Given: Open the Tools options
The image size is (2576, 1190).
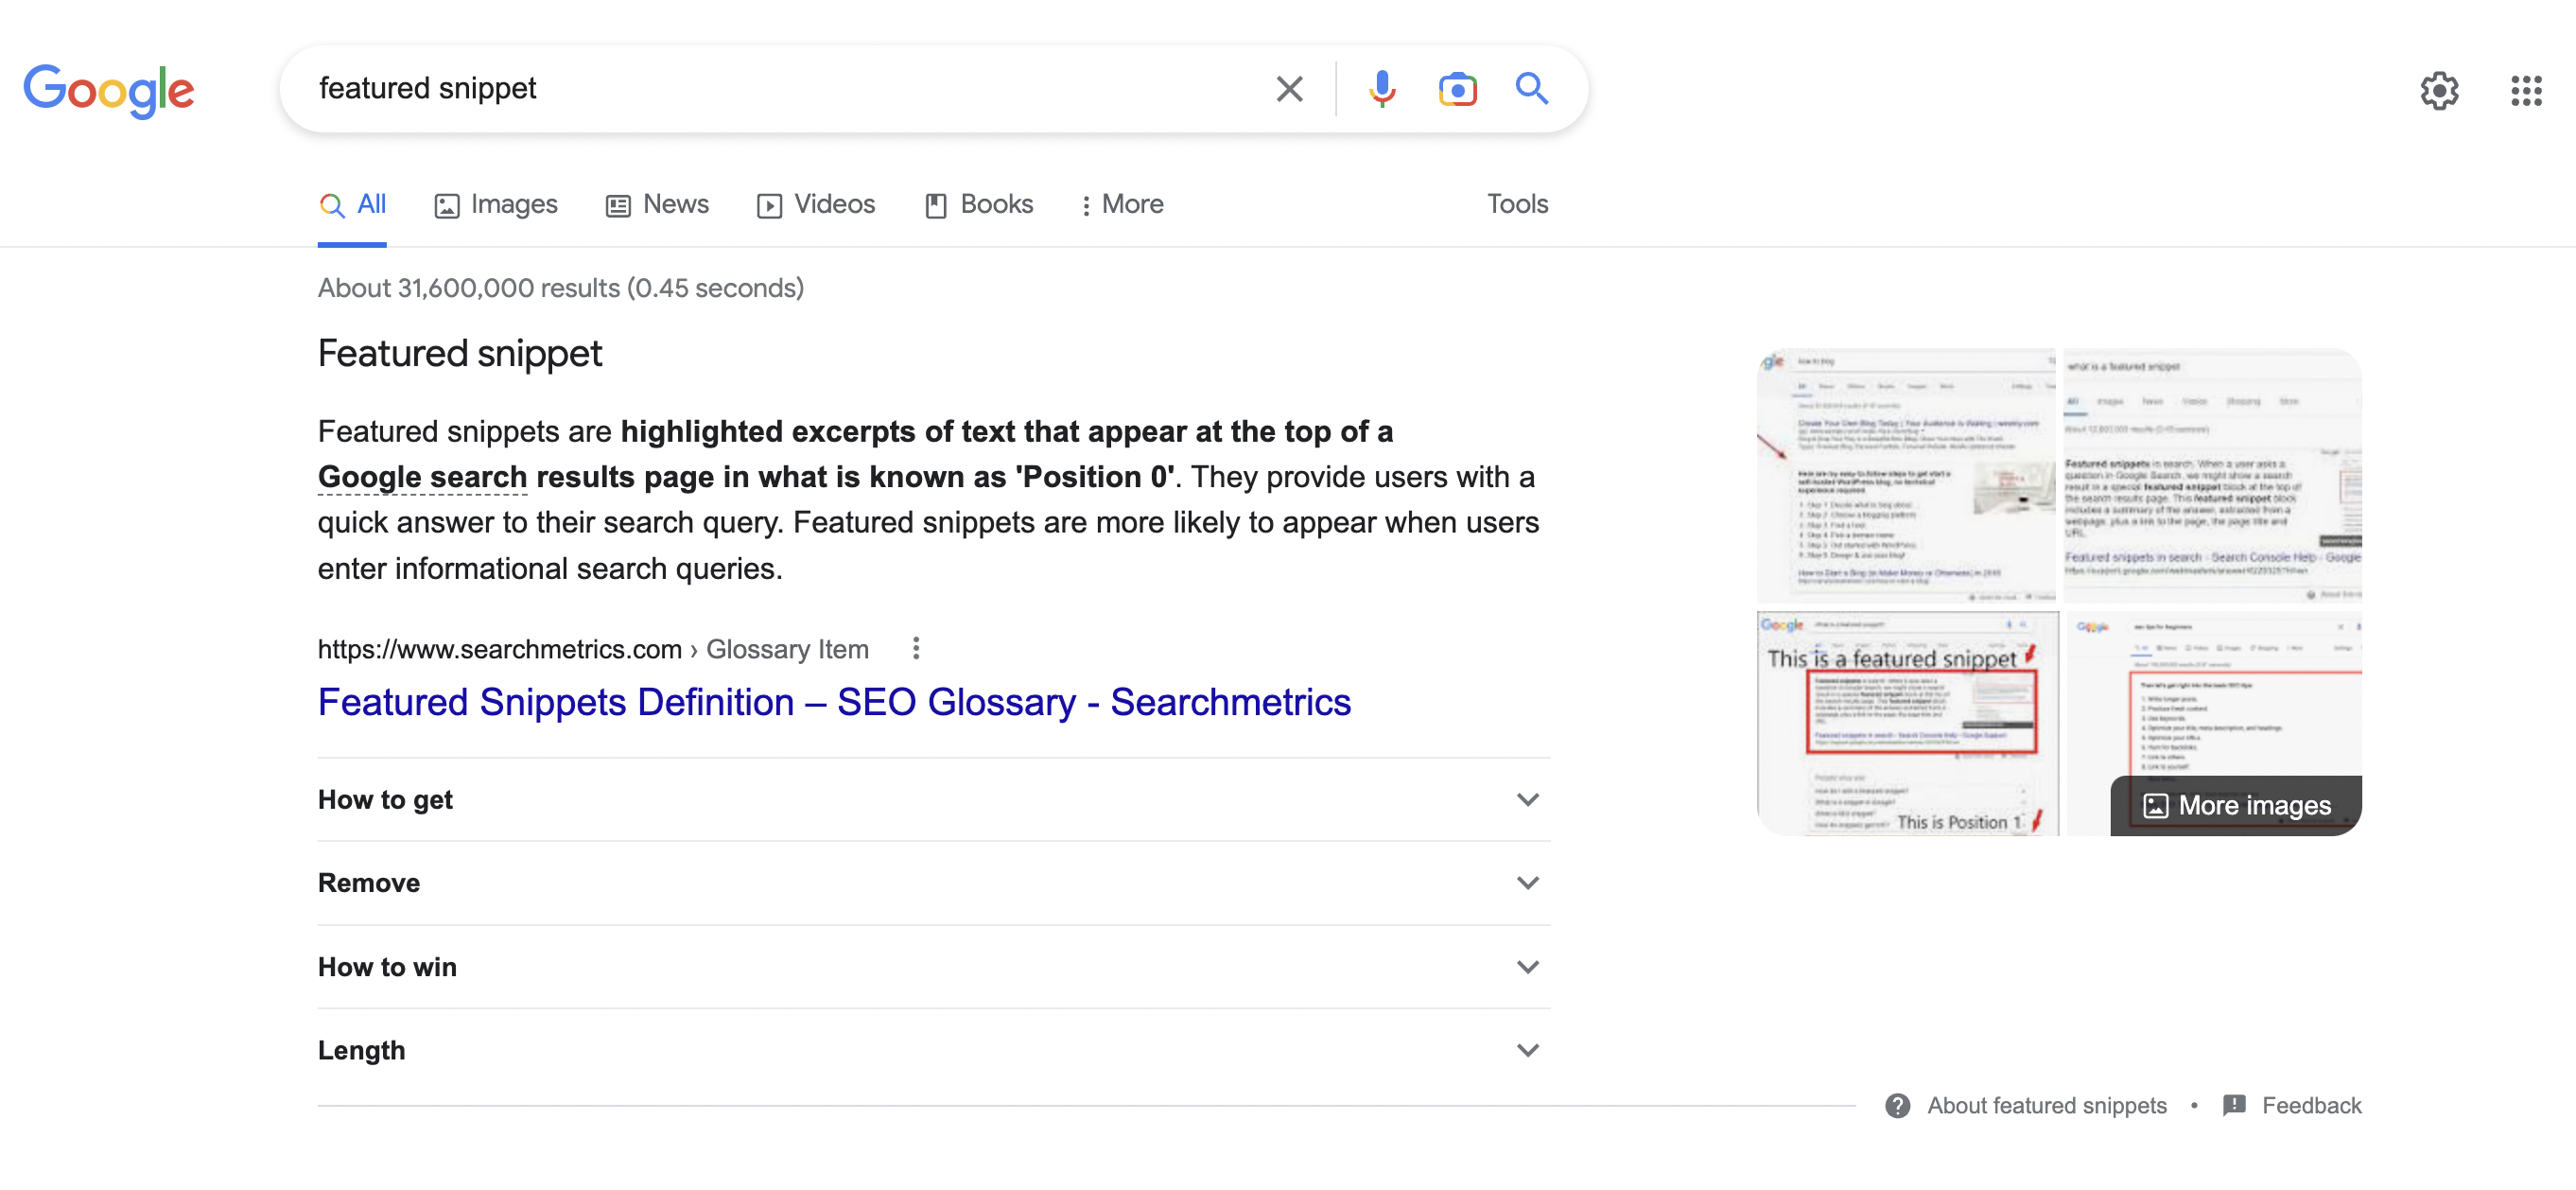Looking at the screenshot, I should tap(1517, 204).
